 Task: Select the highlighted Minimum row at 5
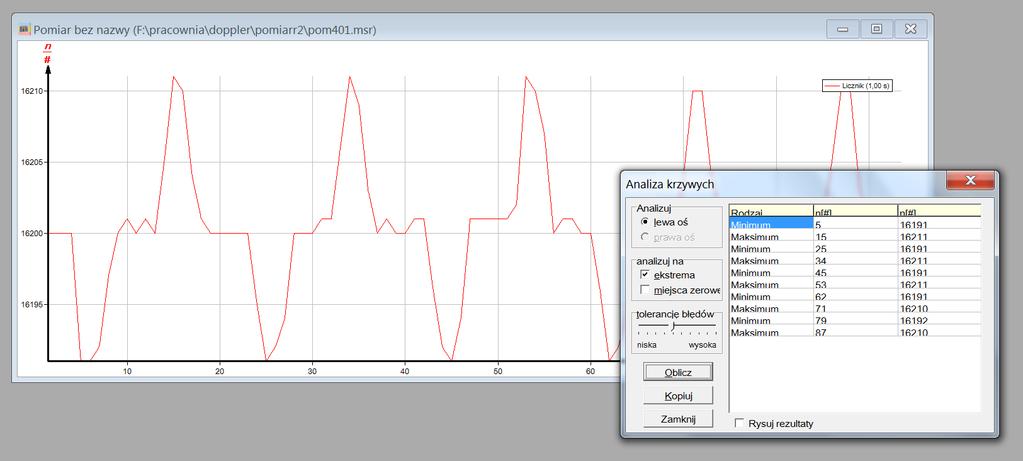855,224
